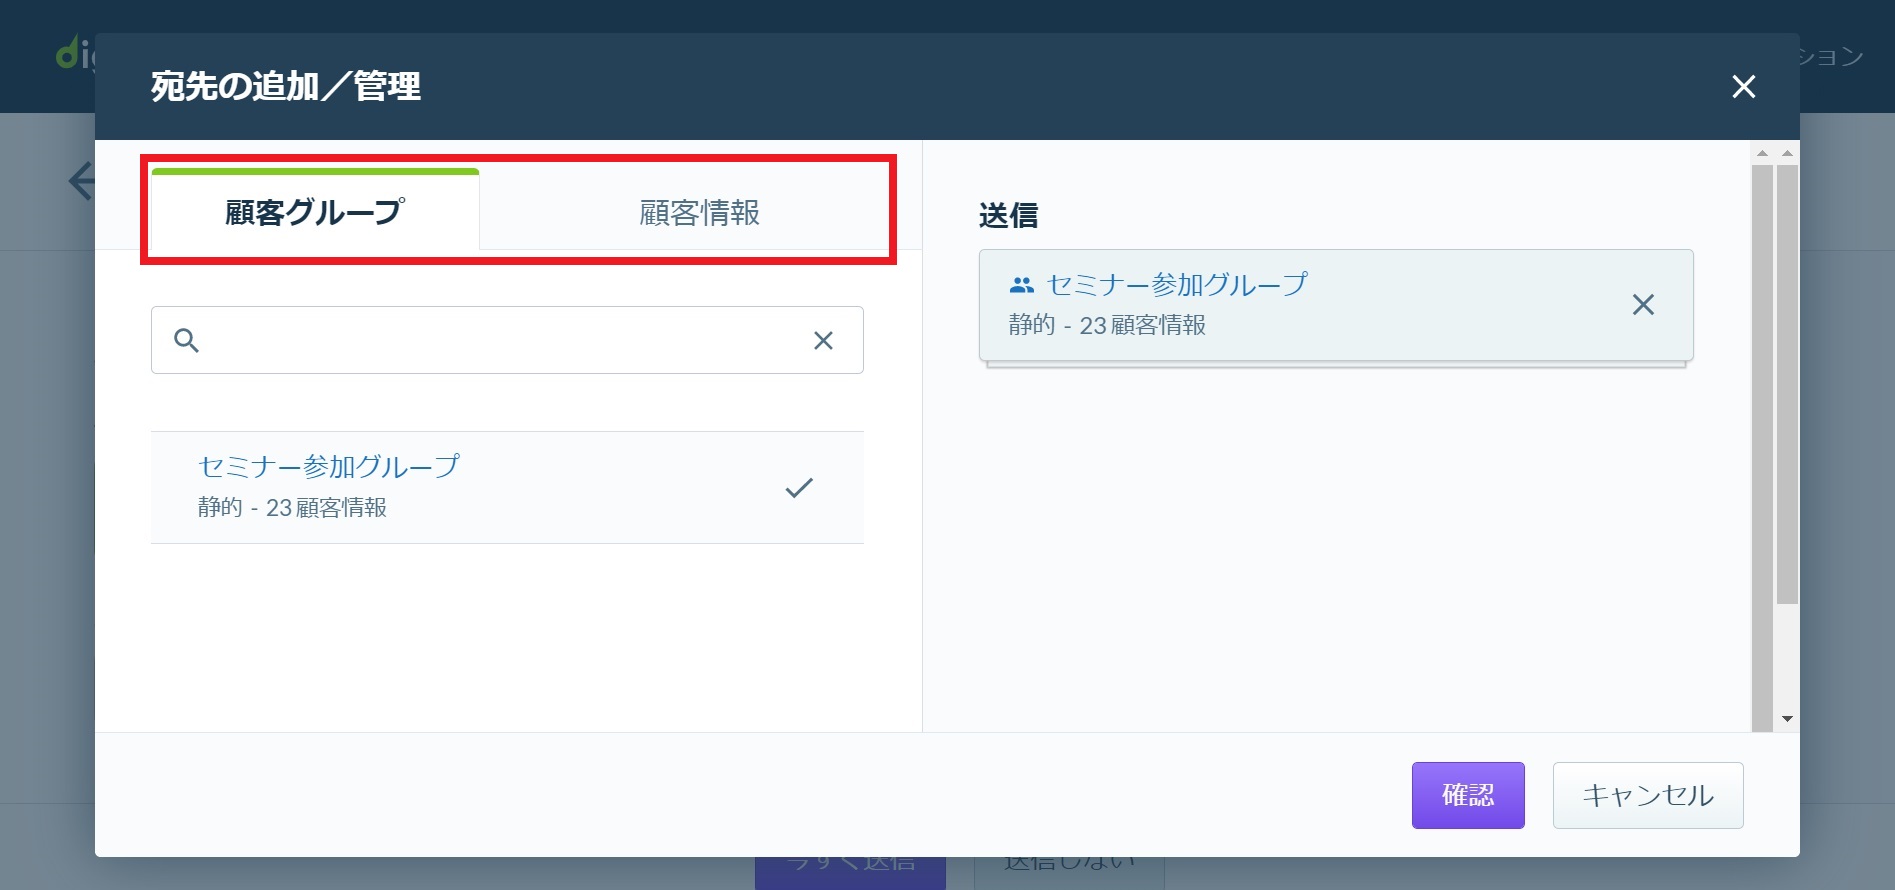This screenshot has height=890, width=1895.
Task: Click the 確認 button
Action: click(1468, 795)
